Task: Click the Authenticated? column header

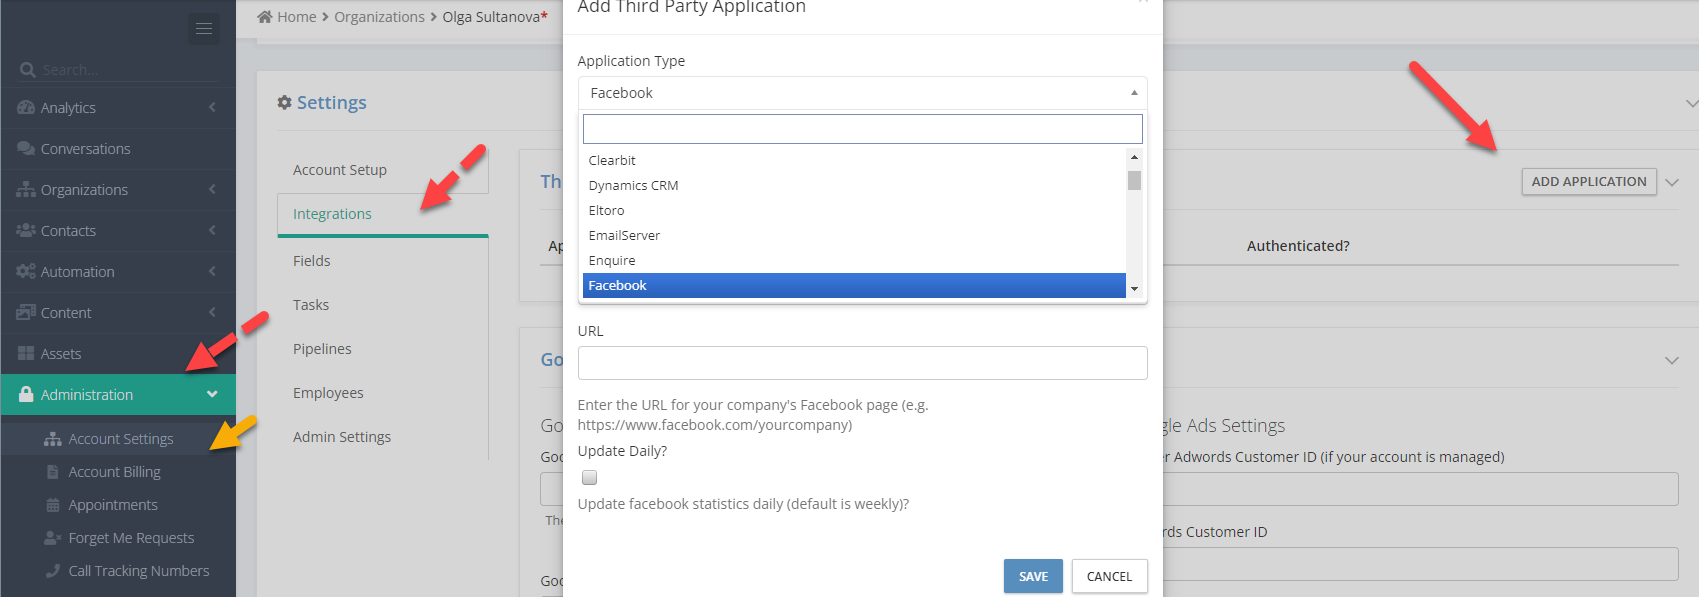Action: click(x=1298, y=246)
